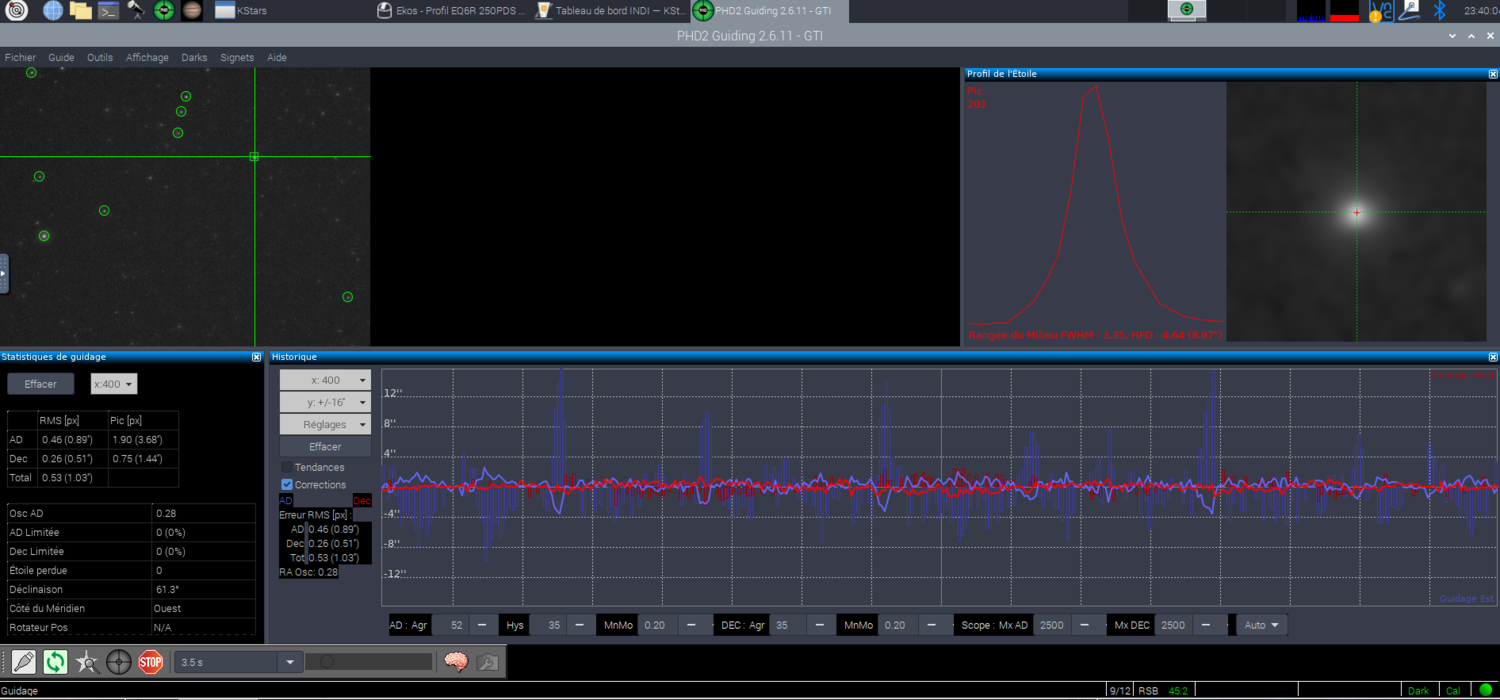Click the left-edge panel expander handle
Image resolution: width=1500 pixels, height=700 pixels.
pyautogui.click(x=4, y=273)
